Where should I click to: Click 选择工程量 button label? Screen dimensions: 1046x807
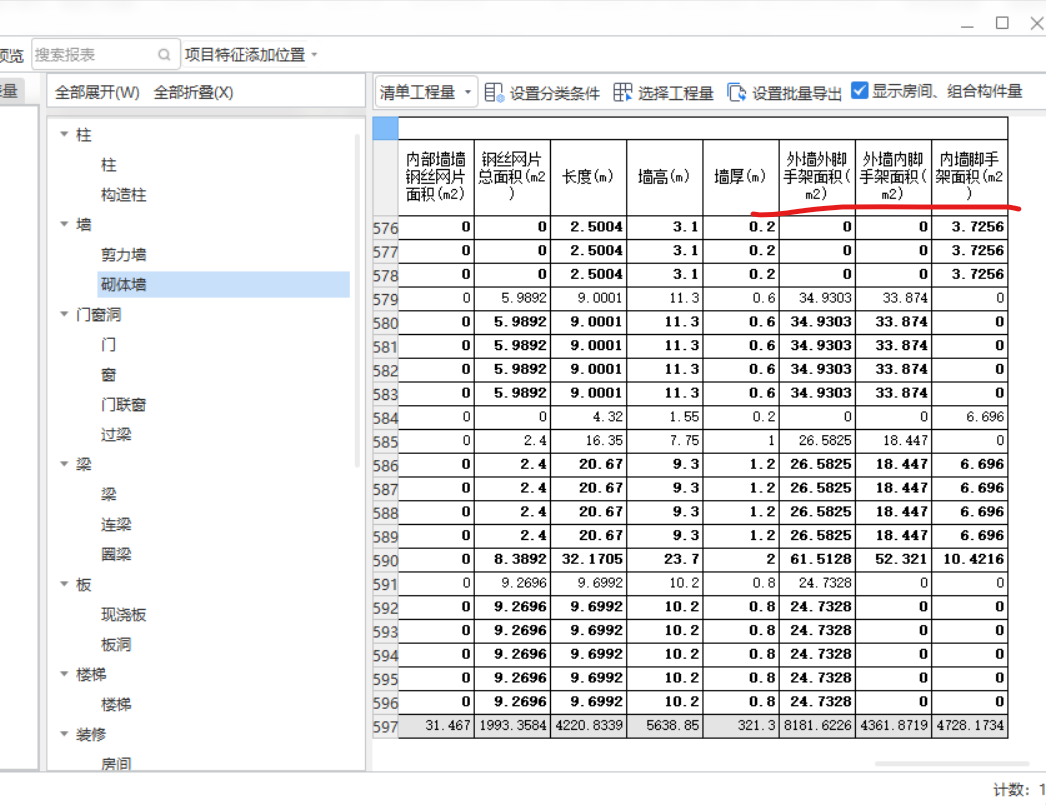[x=676, y=93]
